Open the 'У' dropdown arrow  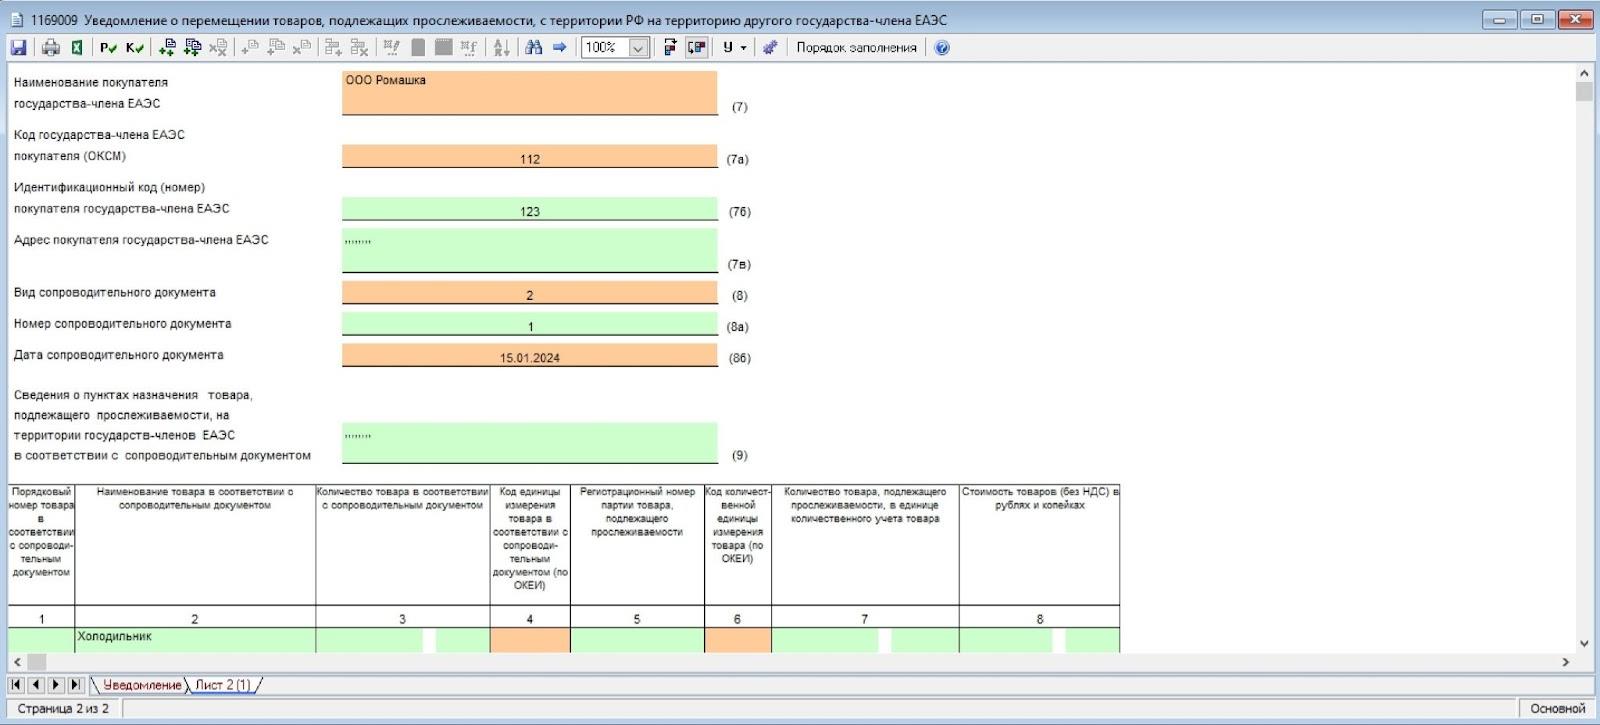coord(743,47)
